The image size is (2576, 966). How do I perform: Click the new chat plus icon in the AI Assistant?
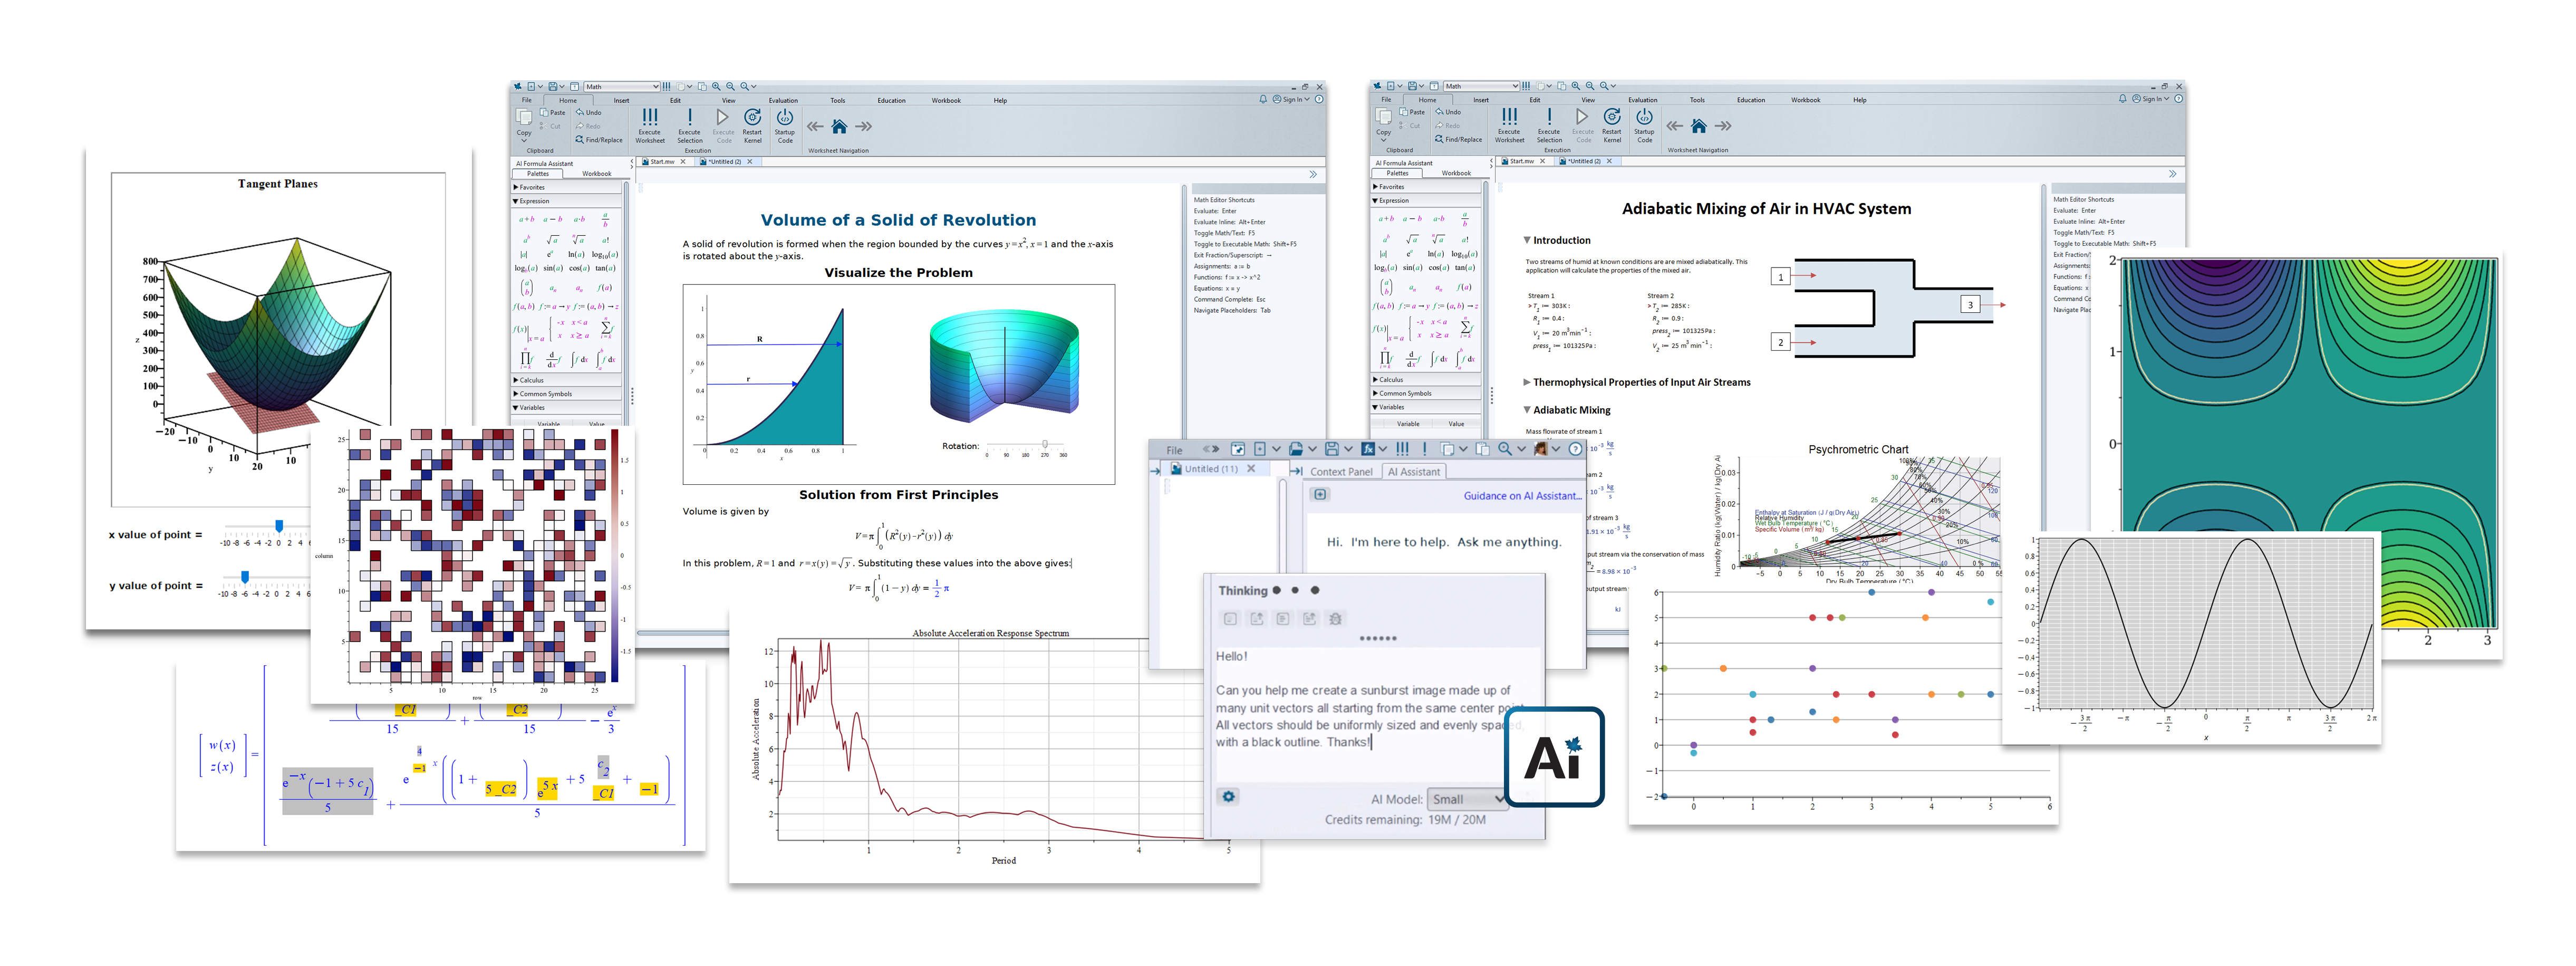1320,495
